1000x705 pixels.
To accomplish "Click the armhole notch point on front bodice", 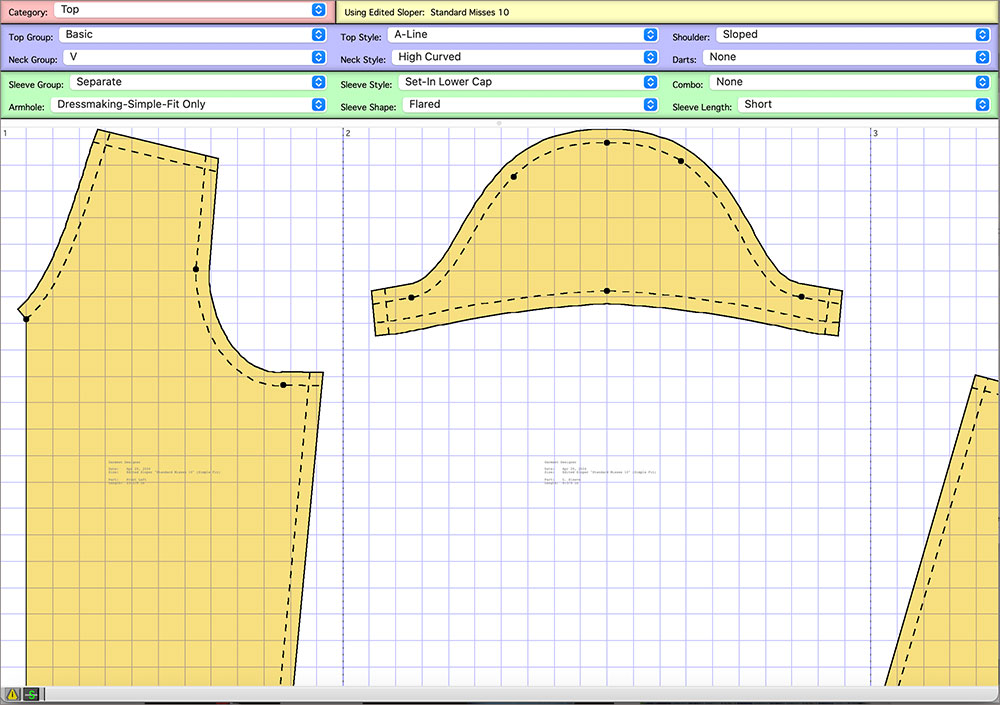I will [x=196, y=269].
